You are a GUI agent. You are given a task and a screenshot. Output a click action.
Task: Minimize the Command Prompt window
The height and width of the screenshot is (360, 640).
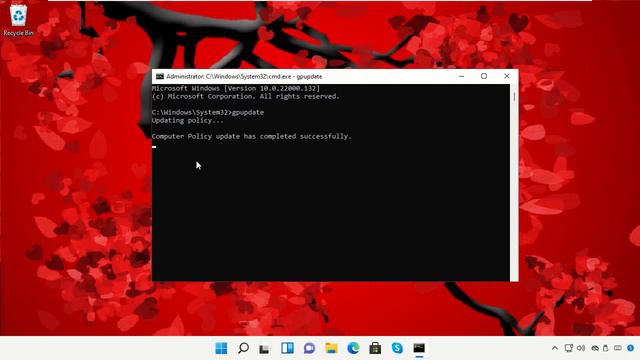(461, 76)
